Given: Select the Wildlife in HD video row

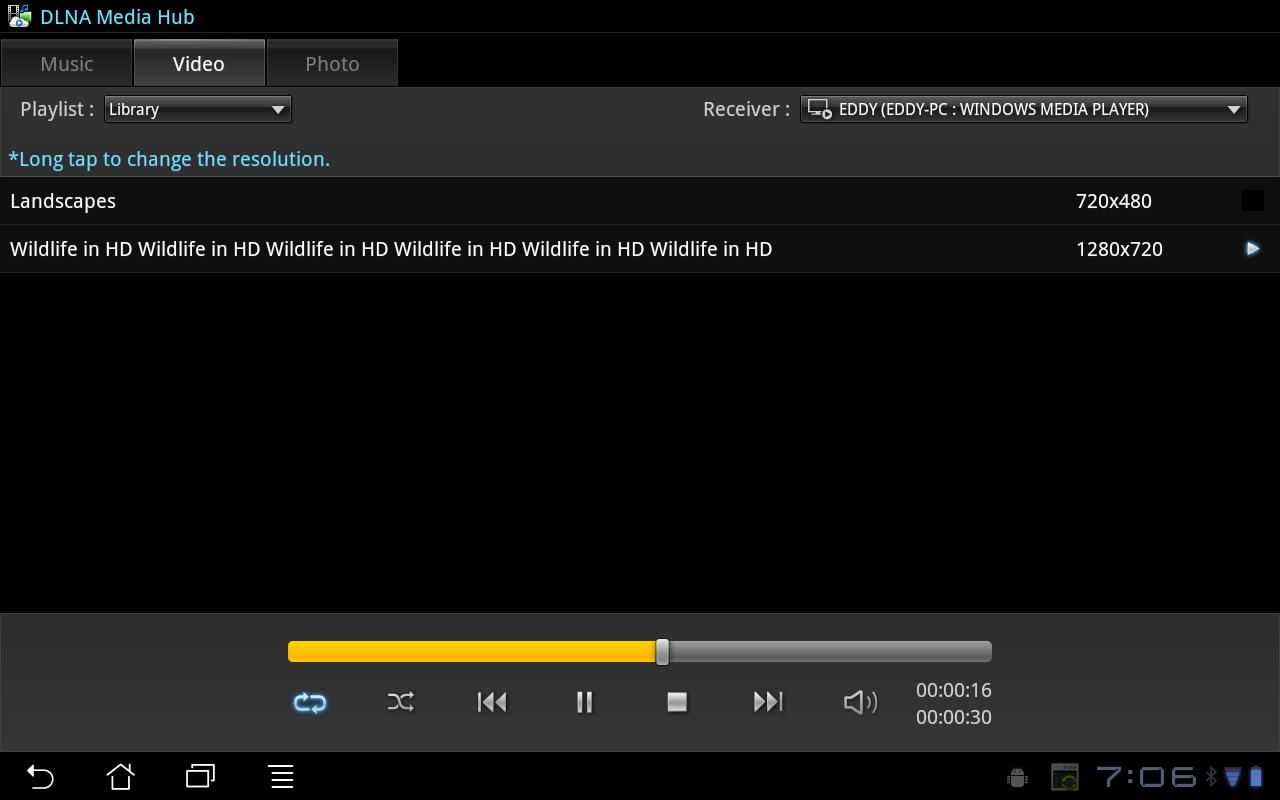Looking at the screenshot, I should click(x=400, y=248).
